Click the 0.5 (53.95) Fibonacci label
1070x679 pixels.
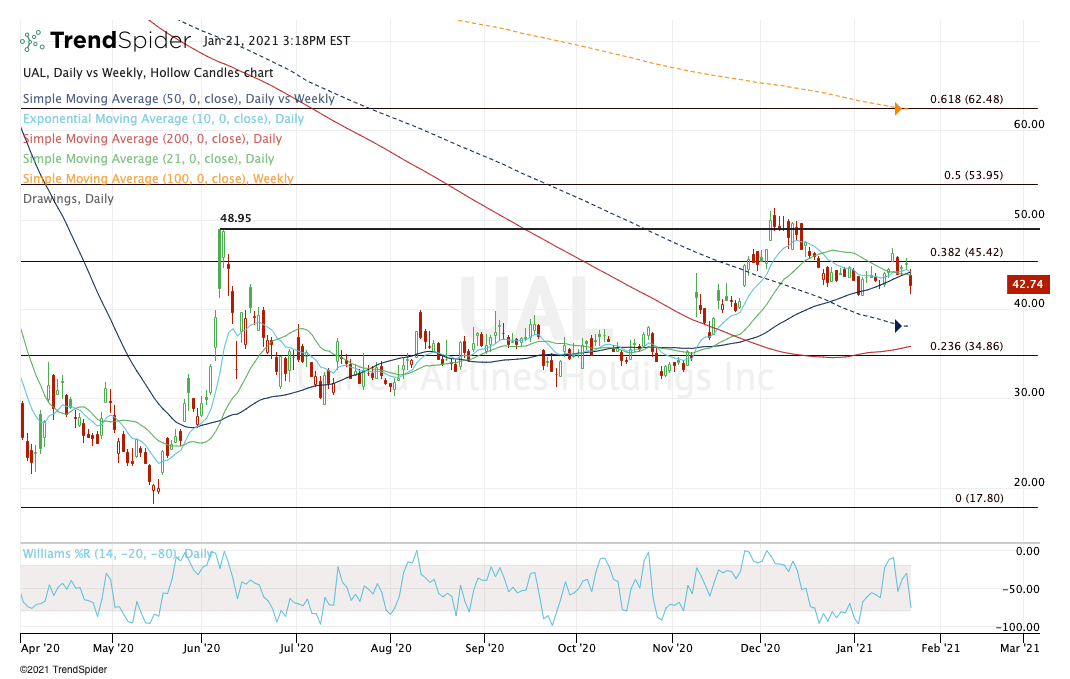point(973,175)
